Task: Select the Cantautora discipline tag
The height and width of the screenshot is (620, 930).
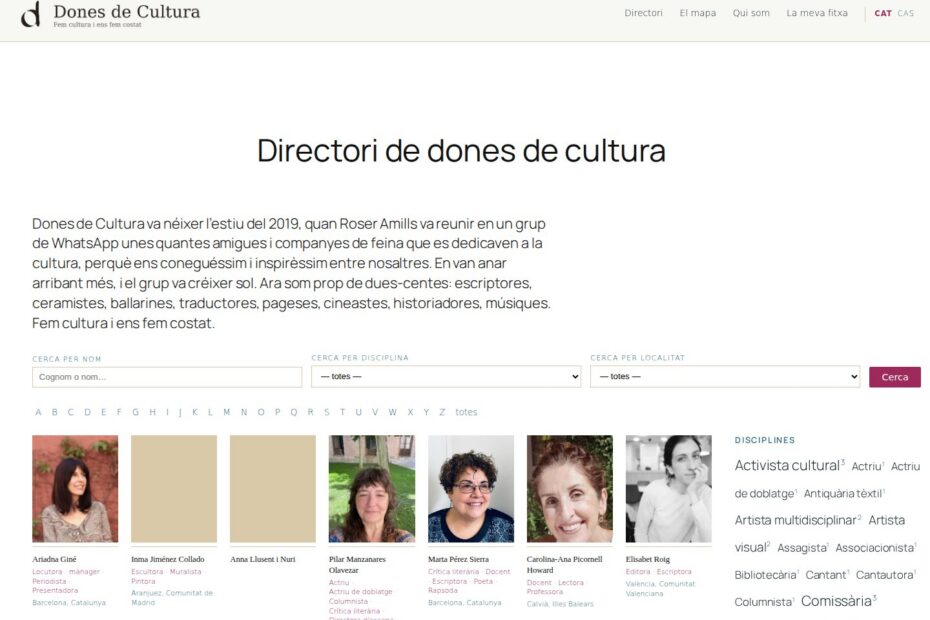Action: click(884, 575)
